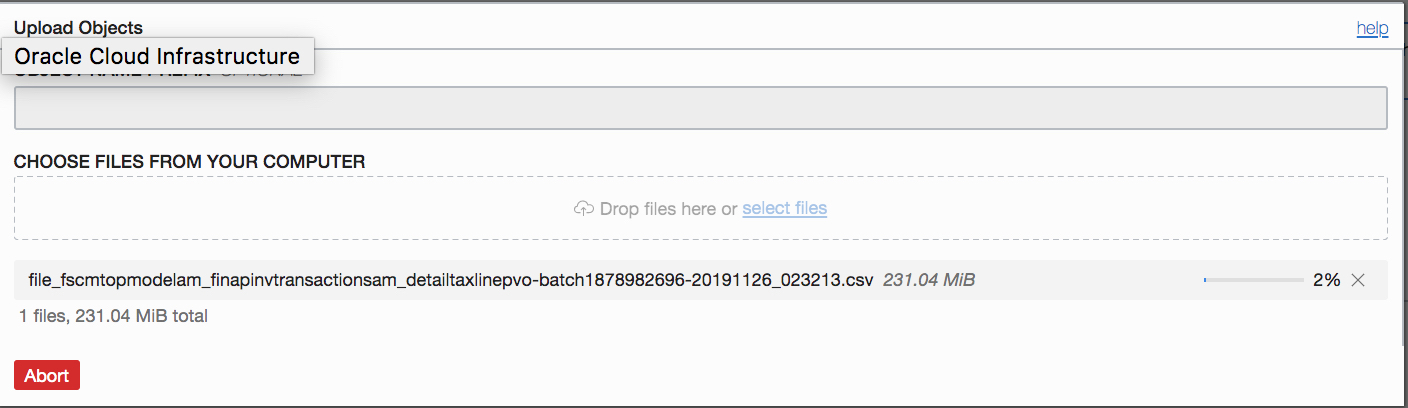
Task: Click empty right side of dashed drop zone
Action: coord(1150,208)
